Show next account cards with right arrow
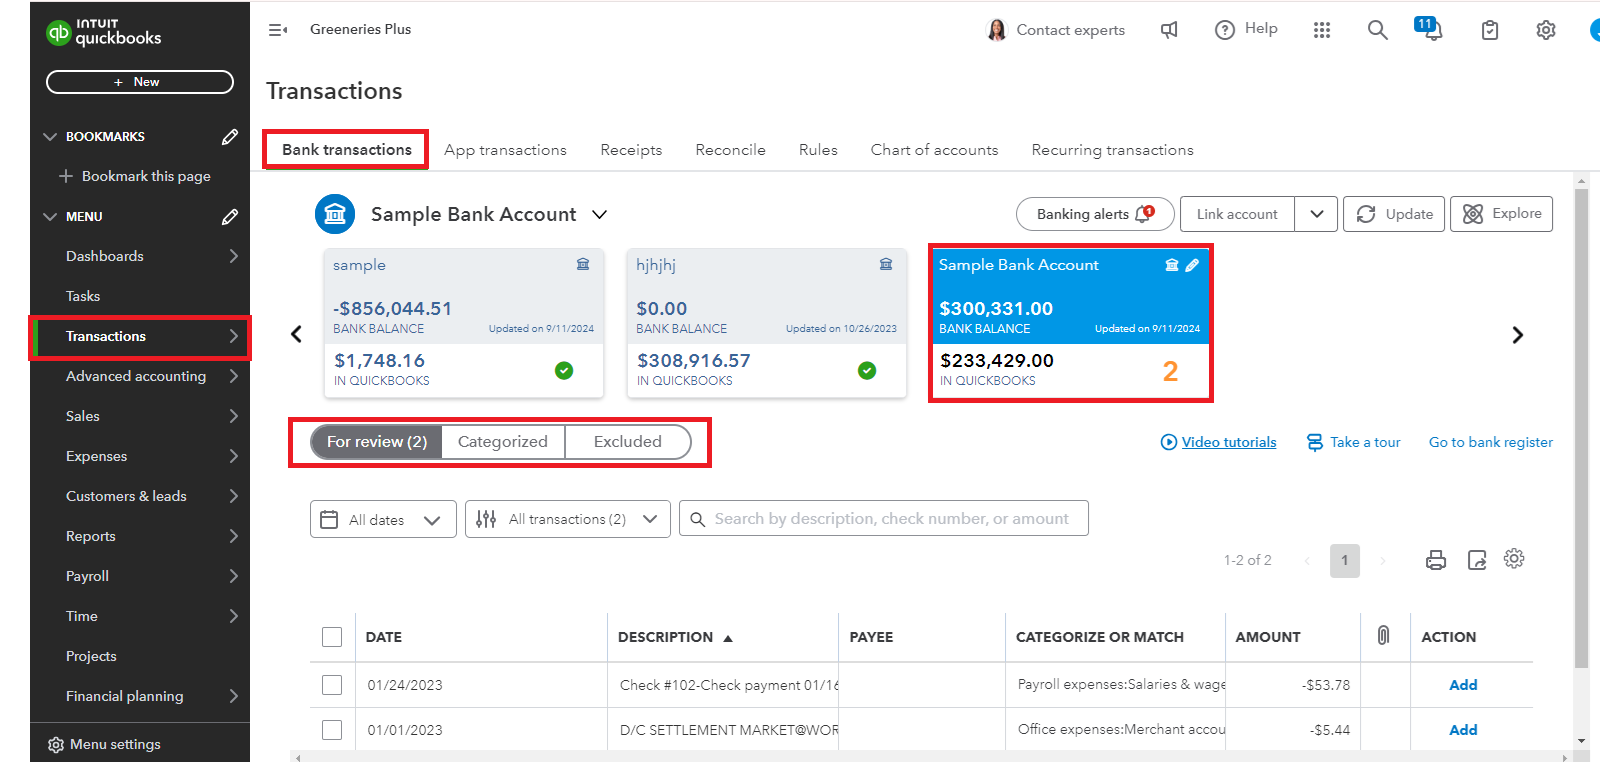 (x=1518, y=335)
